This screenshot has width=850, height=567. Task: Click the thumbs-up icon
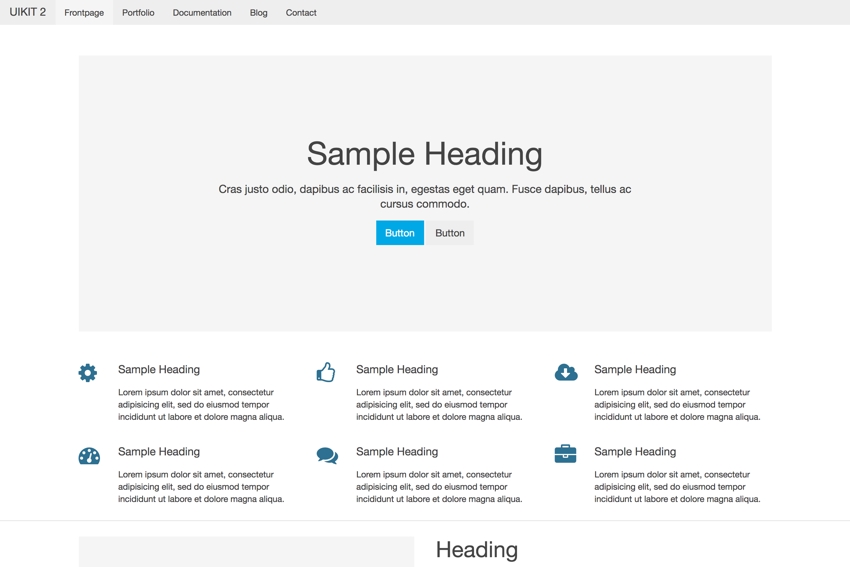pos(326,372)
